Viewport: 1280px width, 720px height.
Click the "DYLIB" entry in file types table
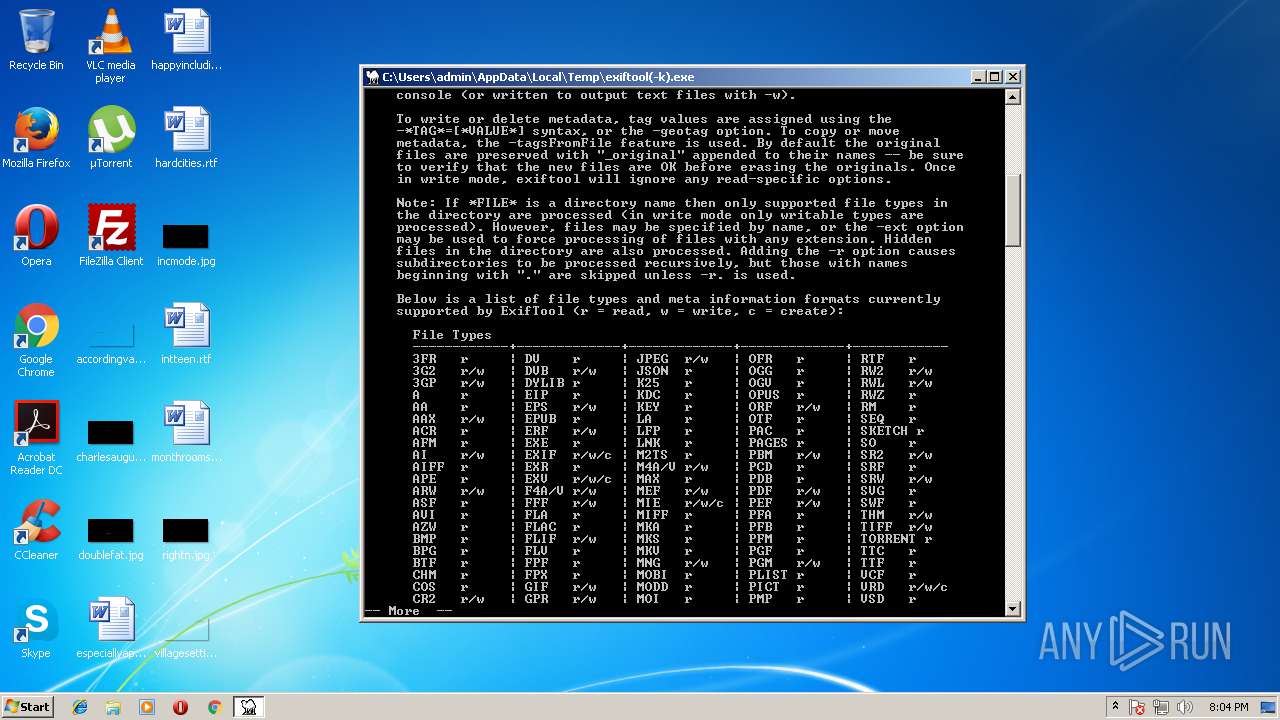[544, 383]
